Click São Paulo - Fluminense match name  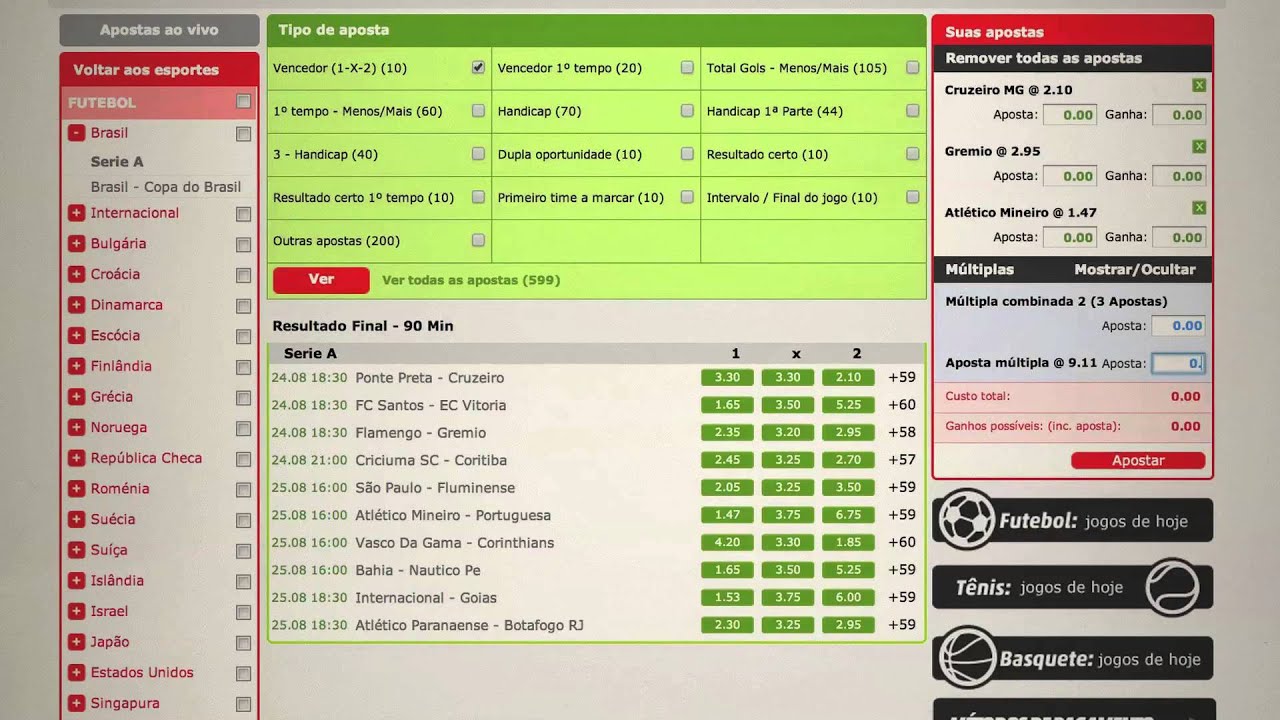[435, 488]
